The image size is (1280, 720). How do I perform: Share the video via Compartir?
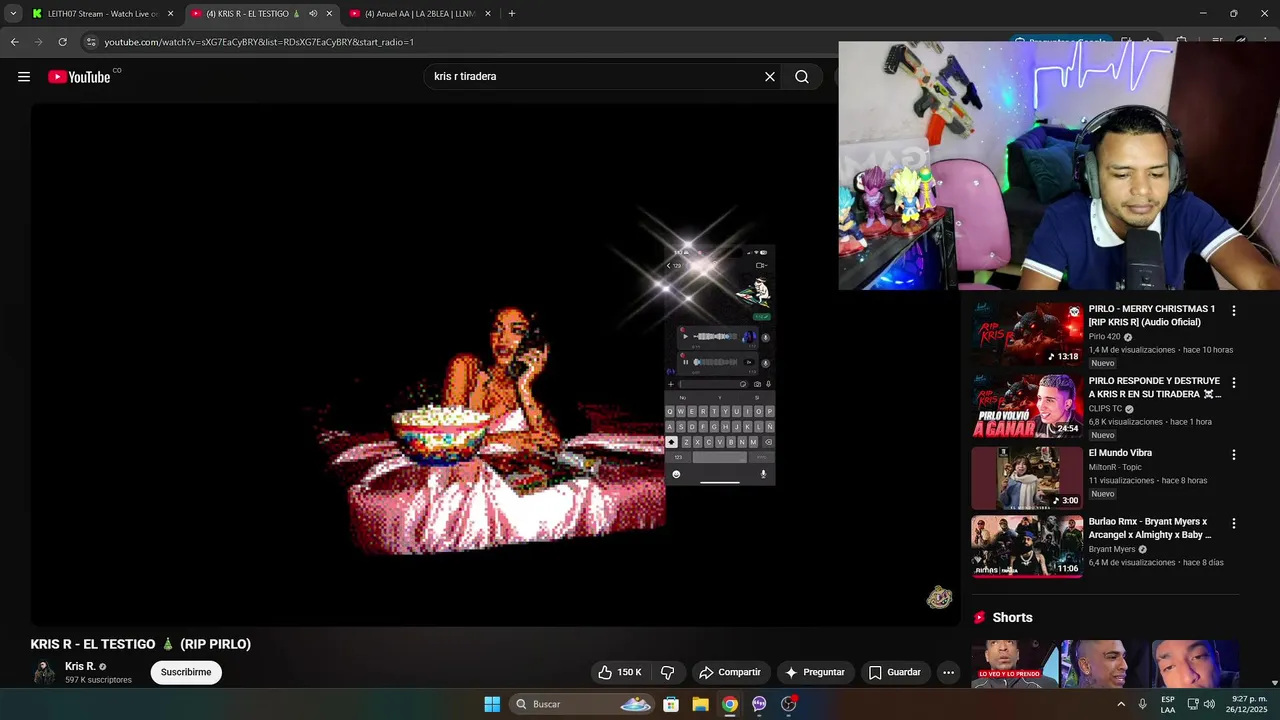730,672
